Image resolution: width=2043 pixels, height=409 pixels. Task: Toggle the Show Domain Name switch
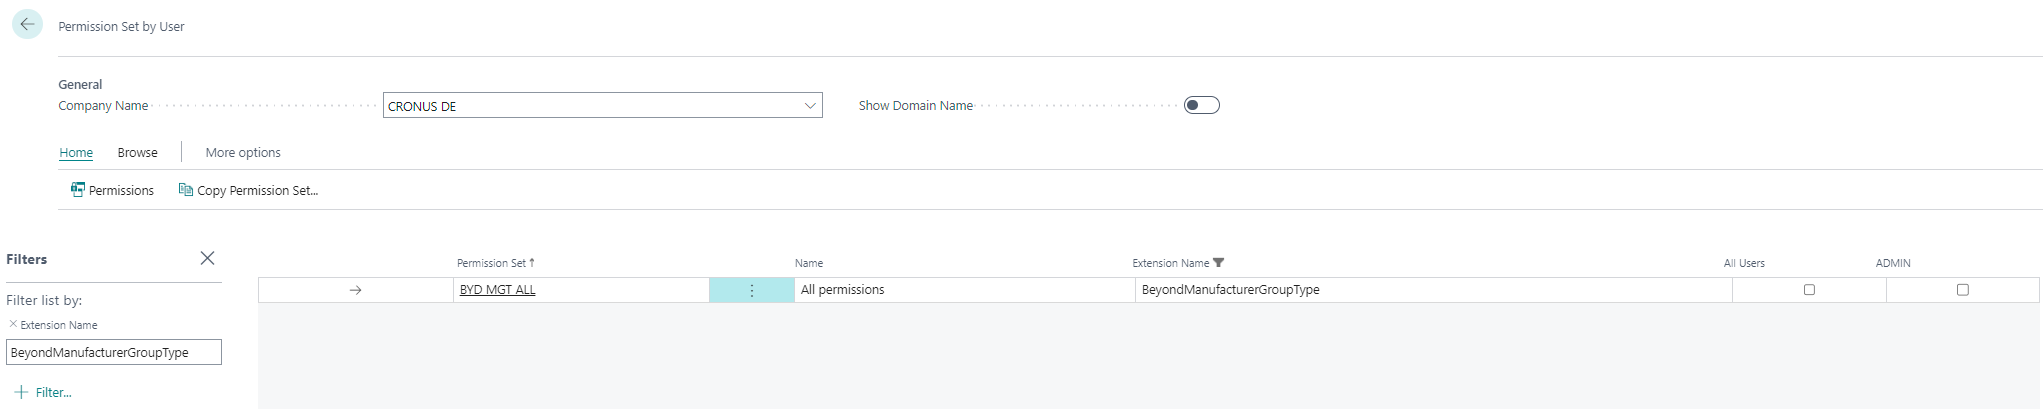(1201, 105)
